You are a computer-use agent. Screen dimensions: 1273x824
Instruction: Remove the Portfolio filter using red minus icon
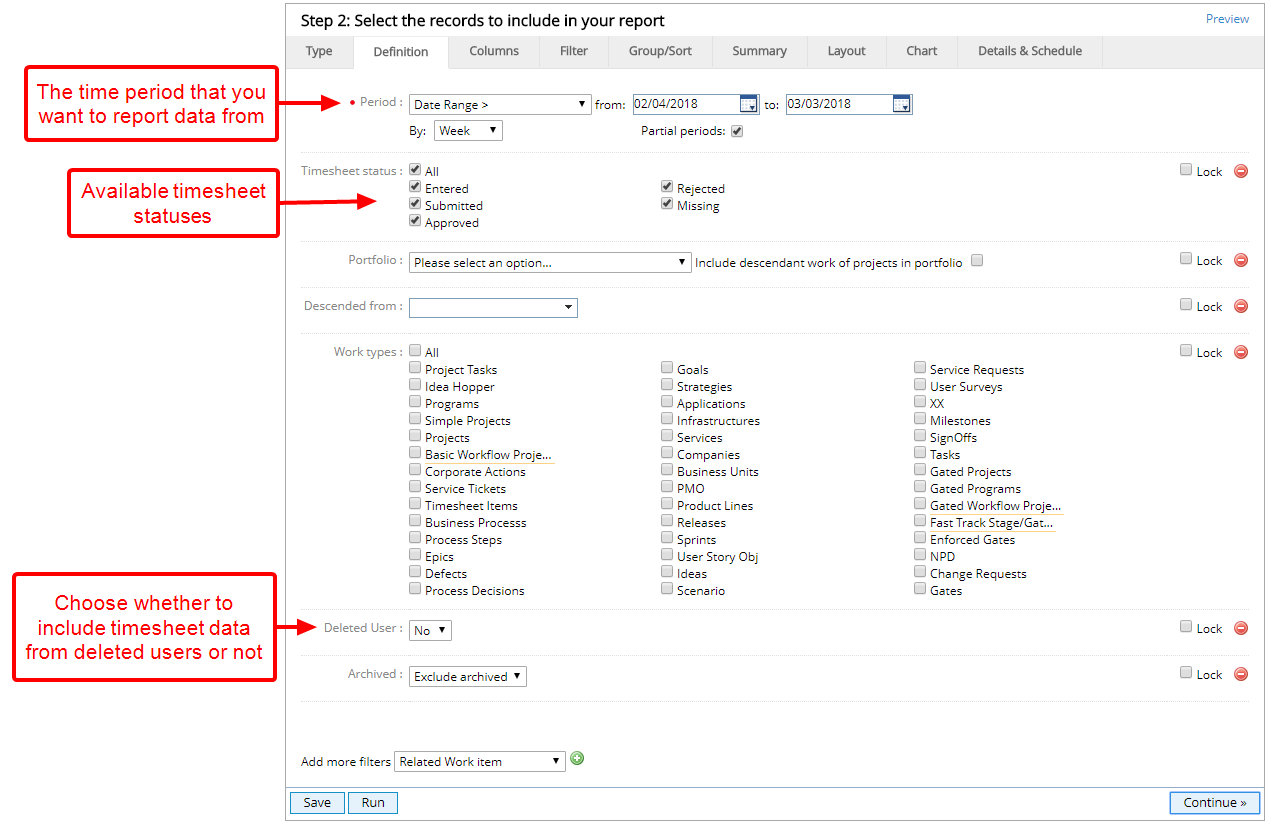(1241, 260)
